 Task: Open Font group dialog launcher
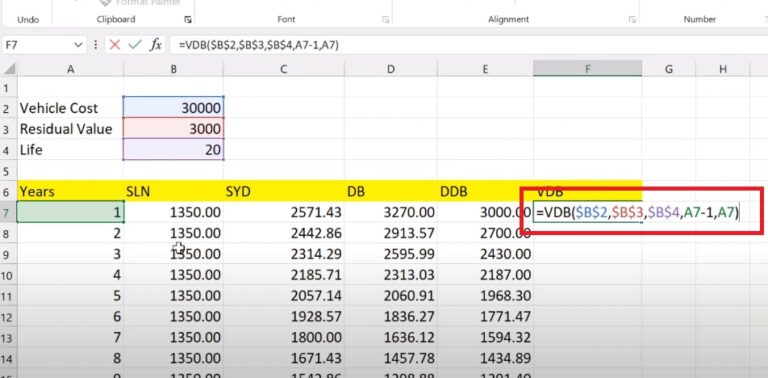(x=385, y=20)
